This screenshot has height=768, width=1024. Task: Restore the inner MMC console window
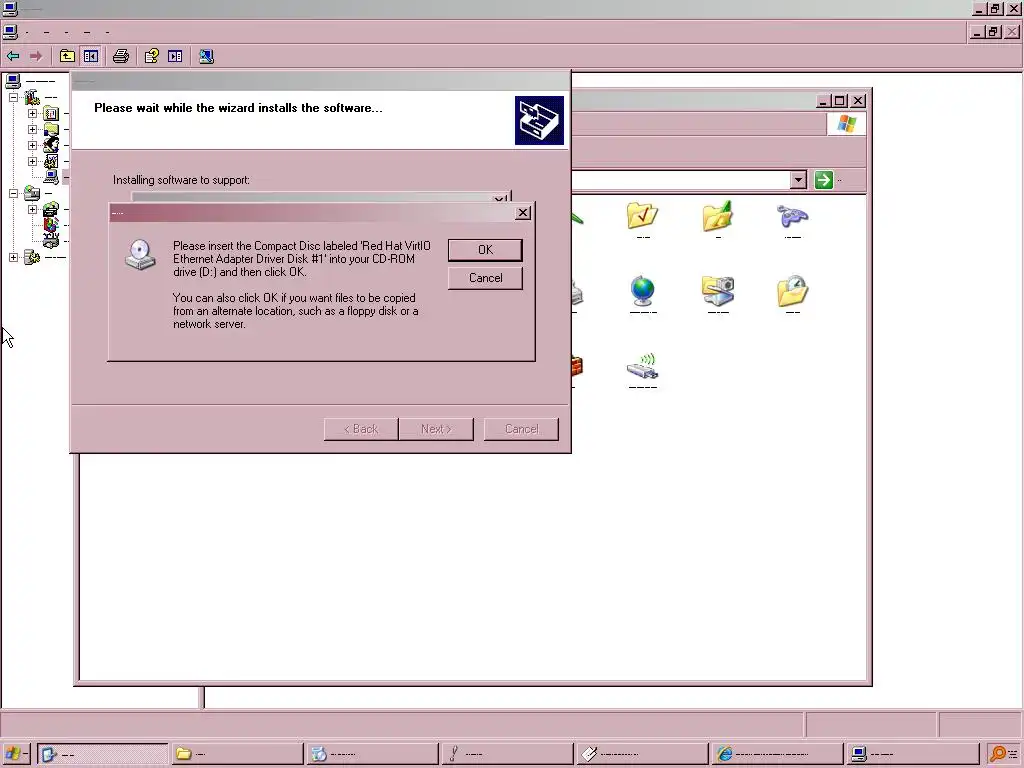click(993, 32)
